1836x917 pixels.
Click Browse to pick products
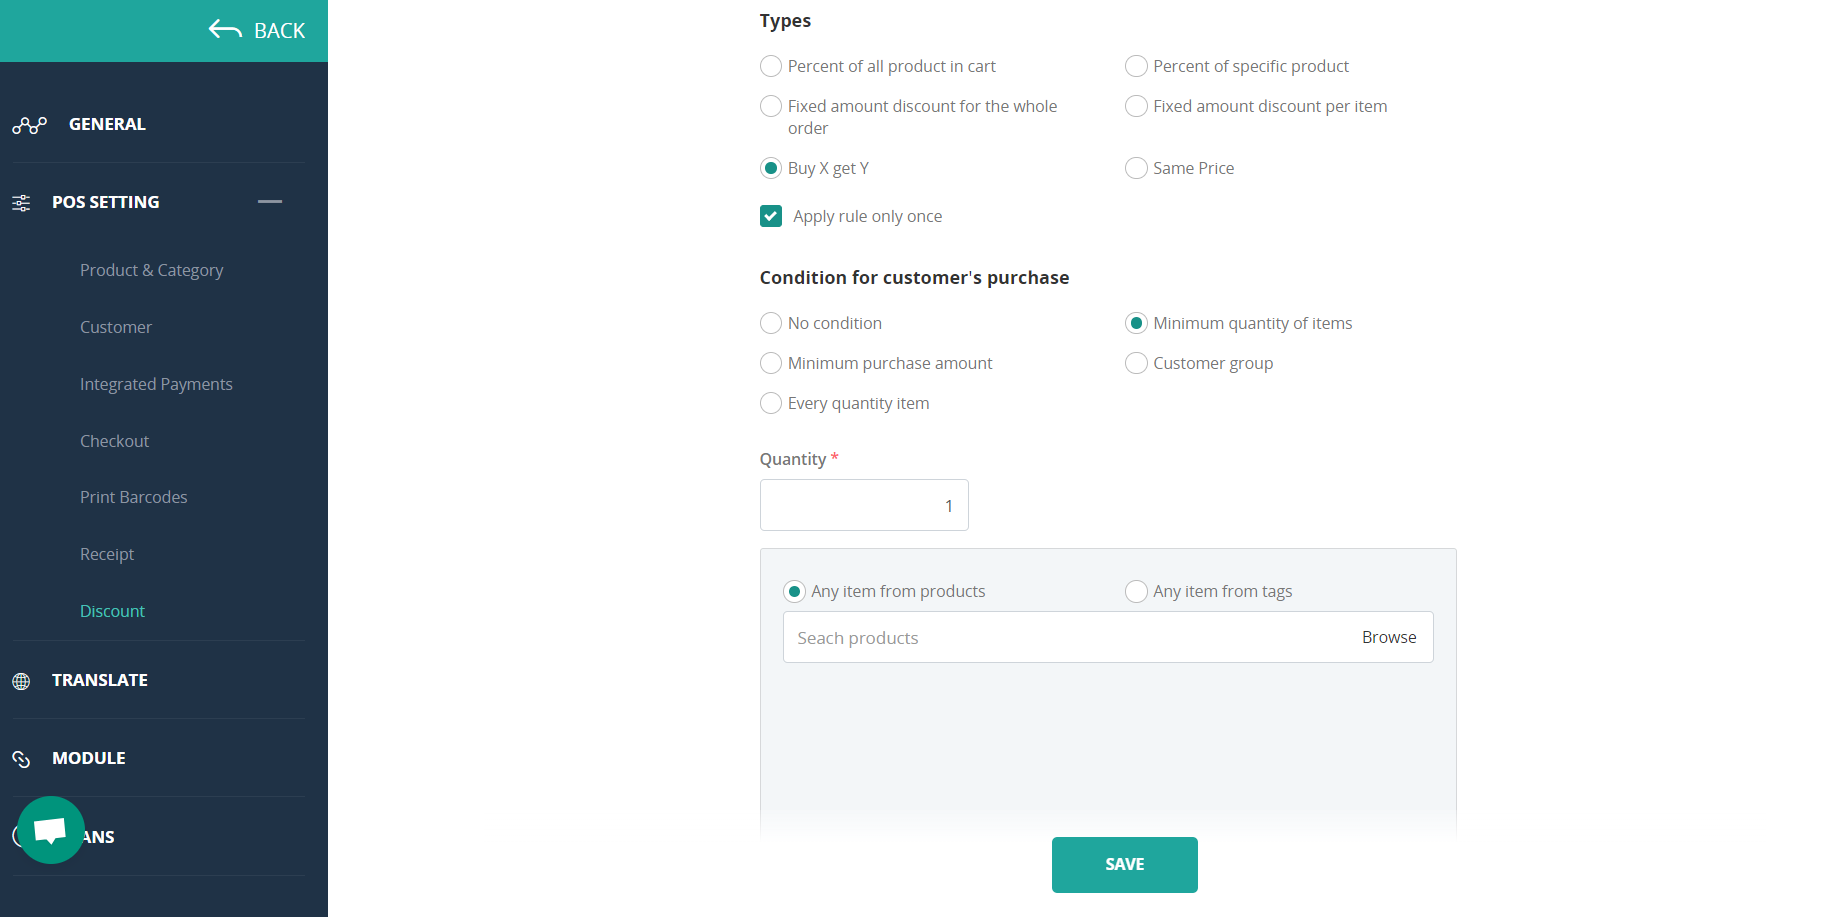(x=1388, y=637)
